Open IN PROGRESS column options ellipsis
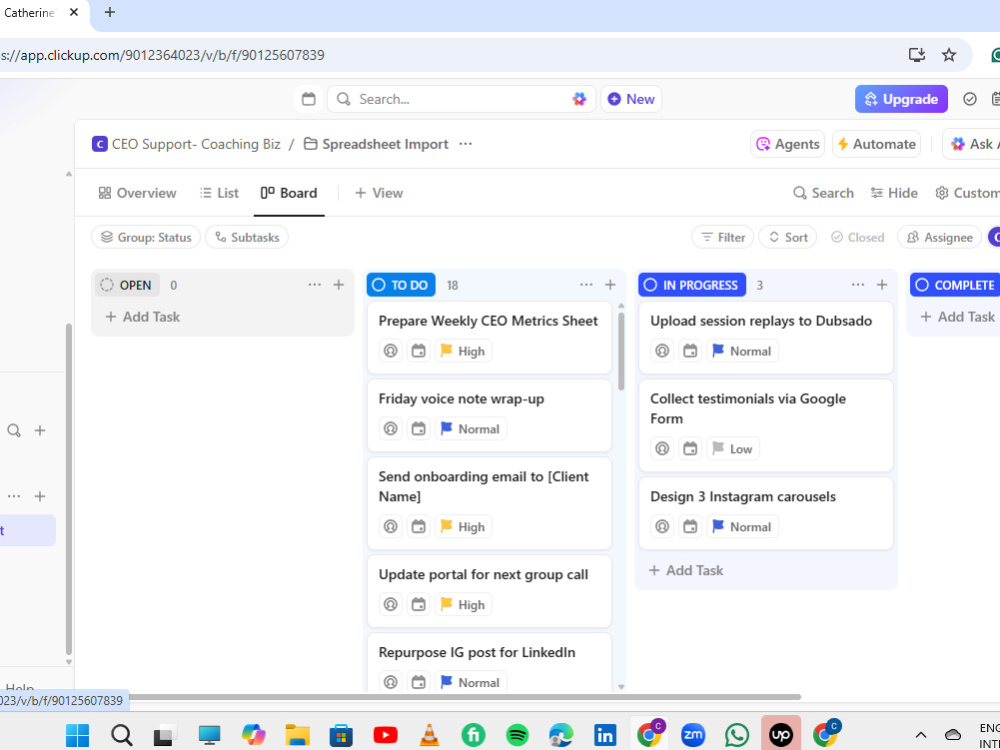1000x750 pixels. point(858,284)
